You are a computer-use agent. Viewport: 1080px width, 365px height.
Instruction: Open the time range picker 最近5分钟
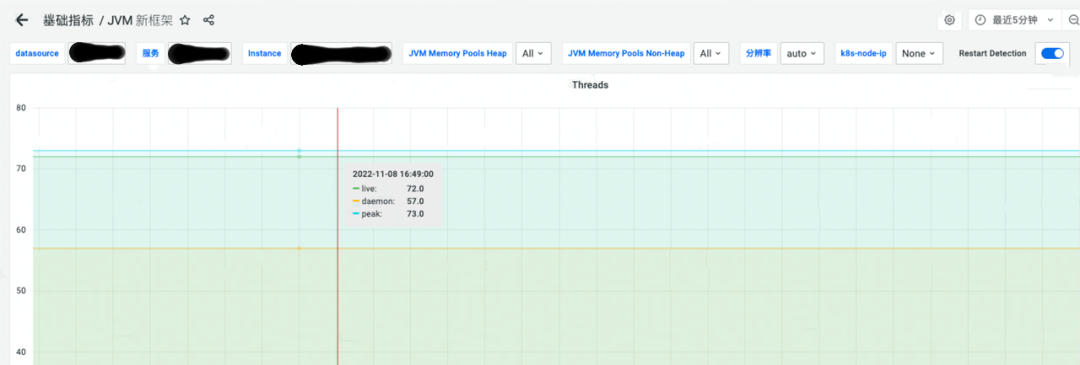[x=1015, y=20]
